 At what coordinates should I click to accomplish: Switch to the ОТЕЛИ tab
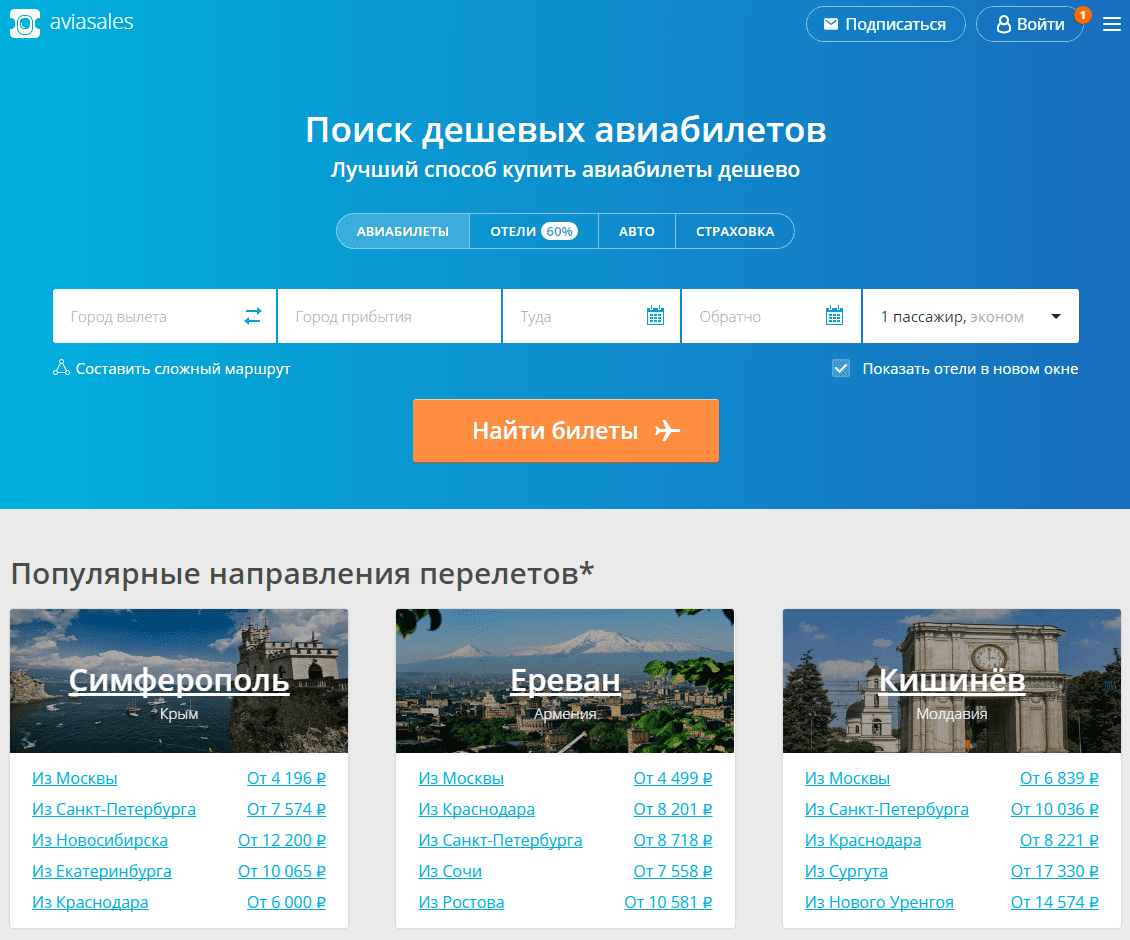533,231
